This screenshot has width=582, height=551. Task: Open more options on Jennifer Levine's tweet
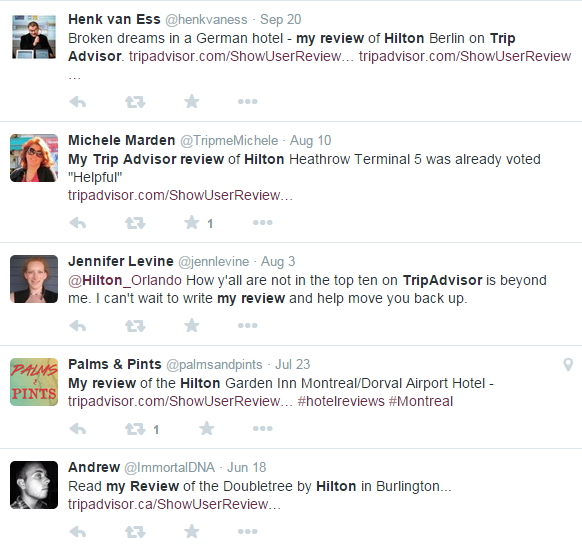pos(248,326)
